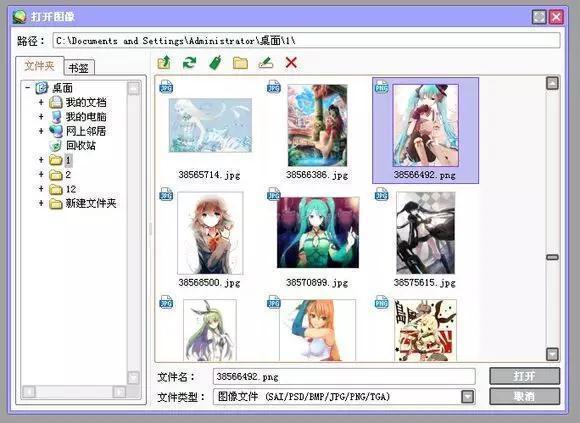Select thumbnail of 38566492.png
The image size is (580, 423).
[425, 125]
